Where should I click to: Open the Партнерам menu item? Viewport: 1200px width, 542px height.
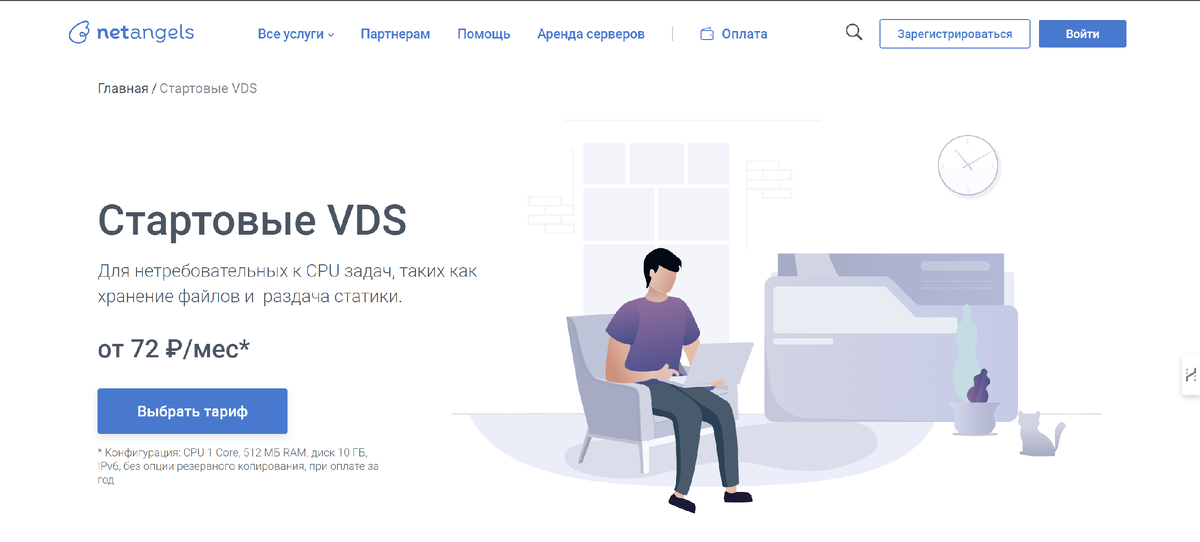pyautogui.click(x=395, y=34)
